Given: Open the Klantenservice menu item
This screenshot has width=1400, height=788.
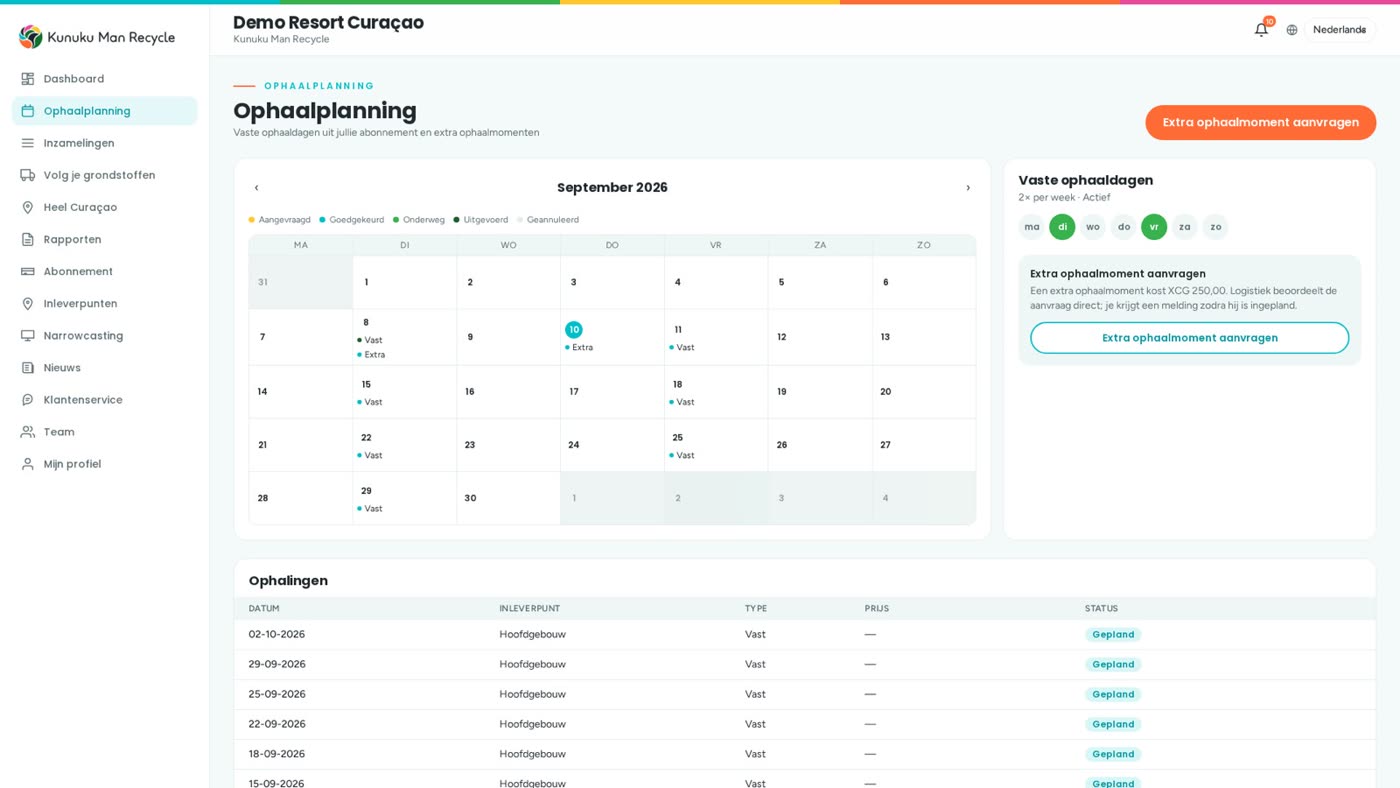Looking at the screenshot, I should tap(104, 399).
